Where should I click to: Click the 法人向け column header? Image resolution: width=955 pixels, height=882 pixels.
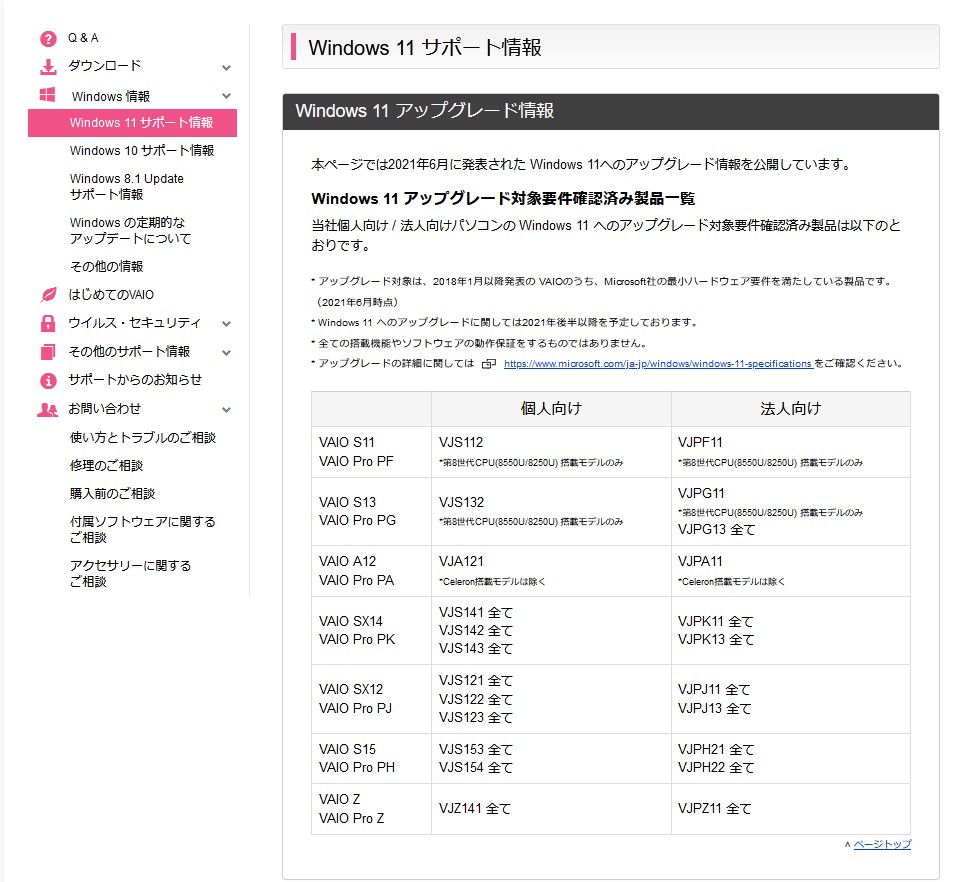(x=791, y=408)
